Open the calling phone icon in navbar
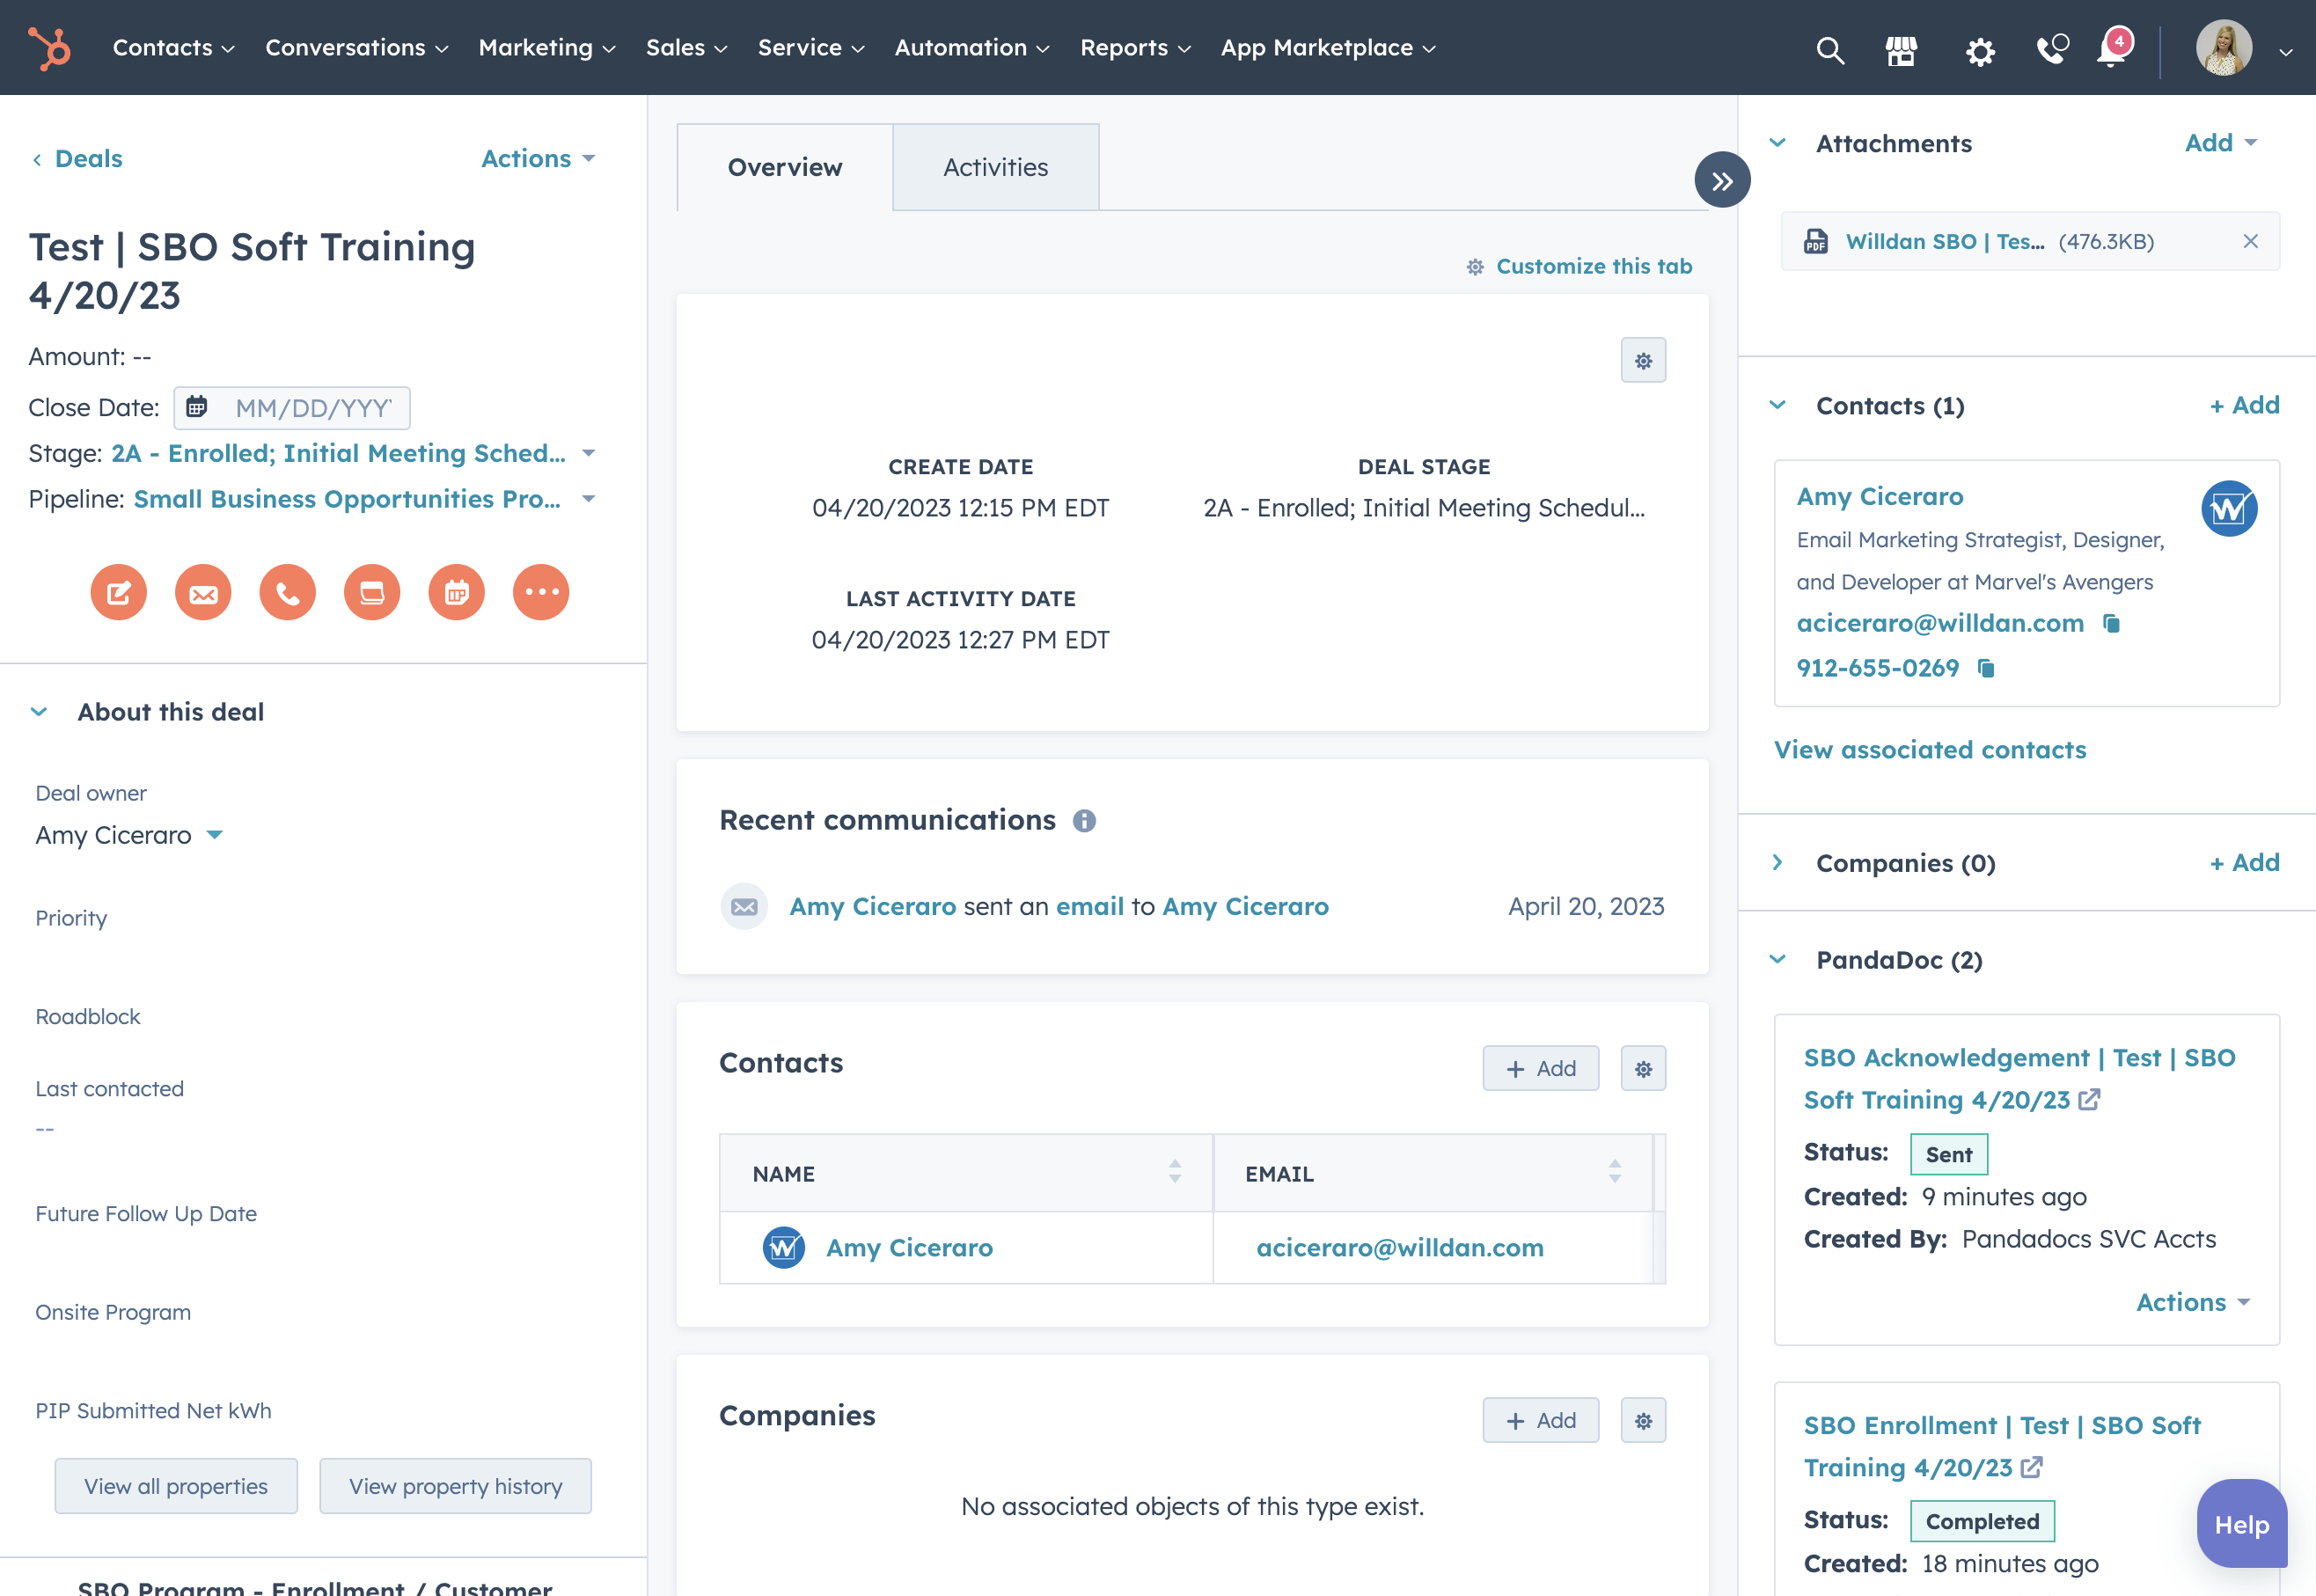2316x1596 pixels. 2052,48
